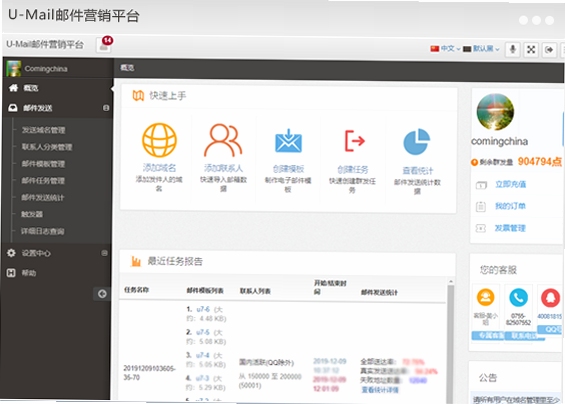Click the scroll-up arrow of task table
This screenshot has width=565, height=404.
451,281
